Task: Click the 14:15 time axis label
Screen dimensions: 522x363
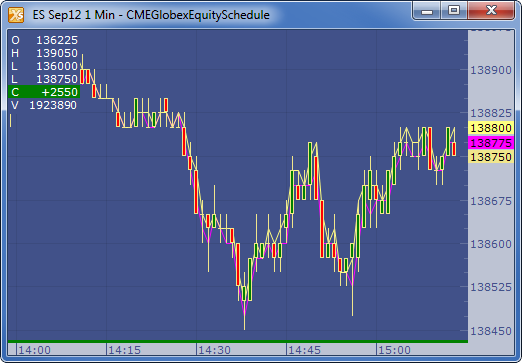Action: tap(124, 350)
